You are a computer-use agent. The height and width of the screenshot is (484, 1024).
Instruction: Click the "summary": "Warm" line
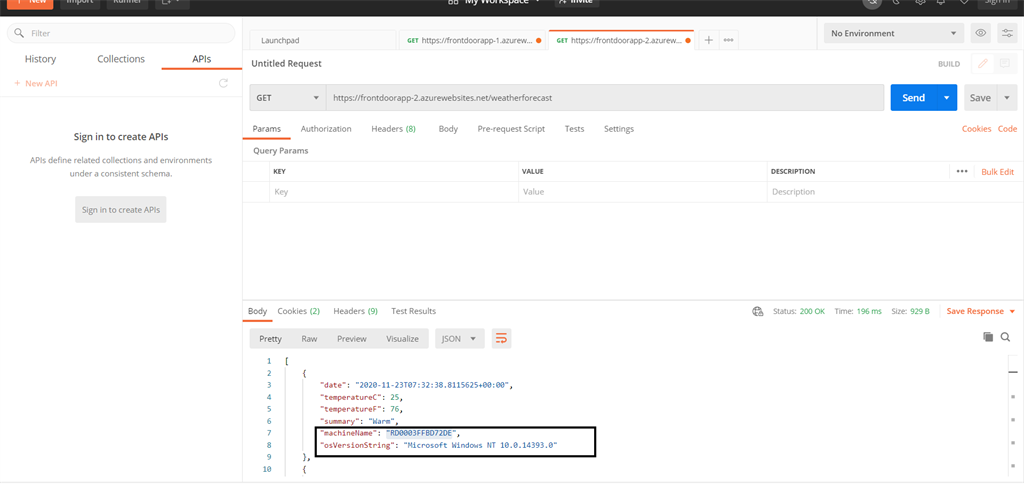359,421
